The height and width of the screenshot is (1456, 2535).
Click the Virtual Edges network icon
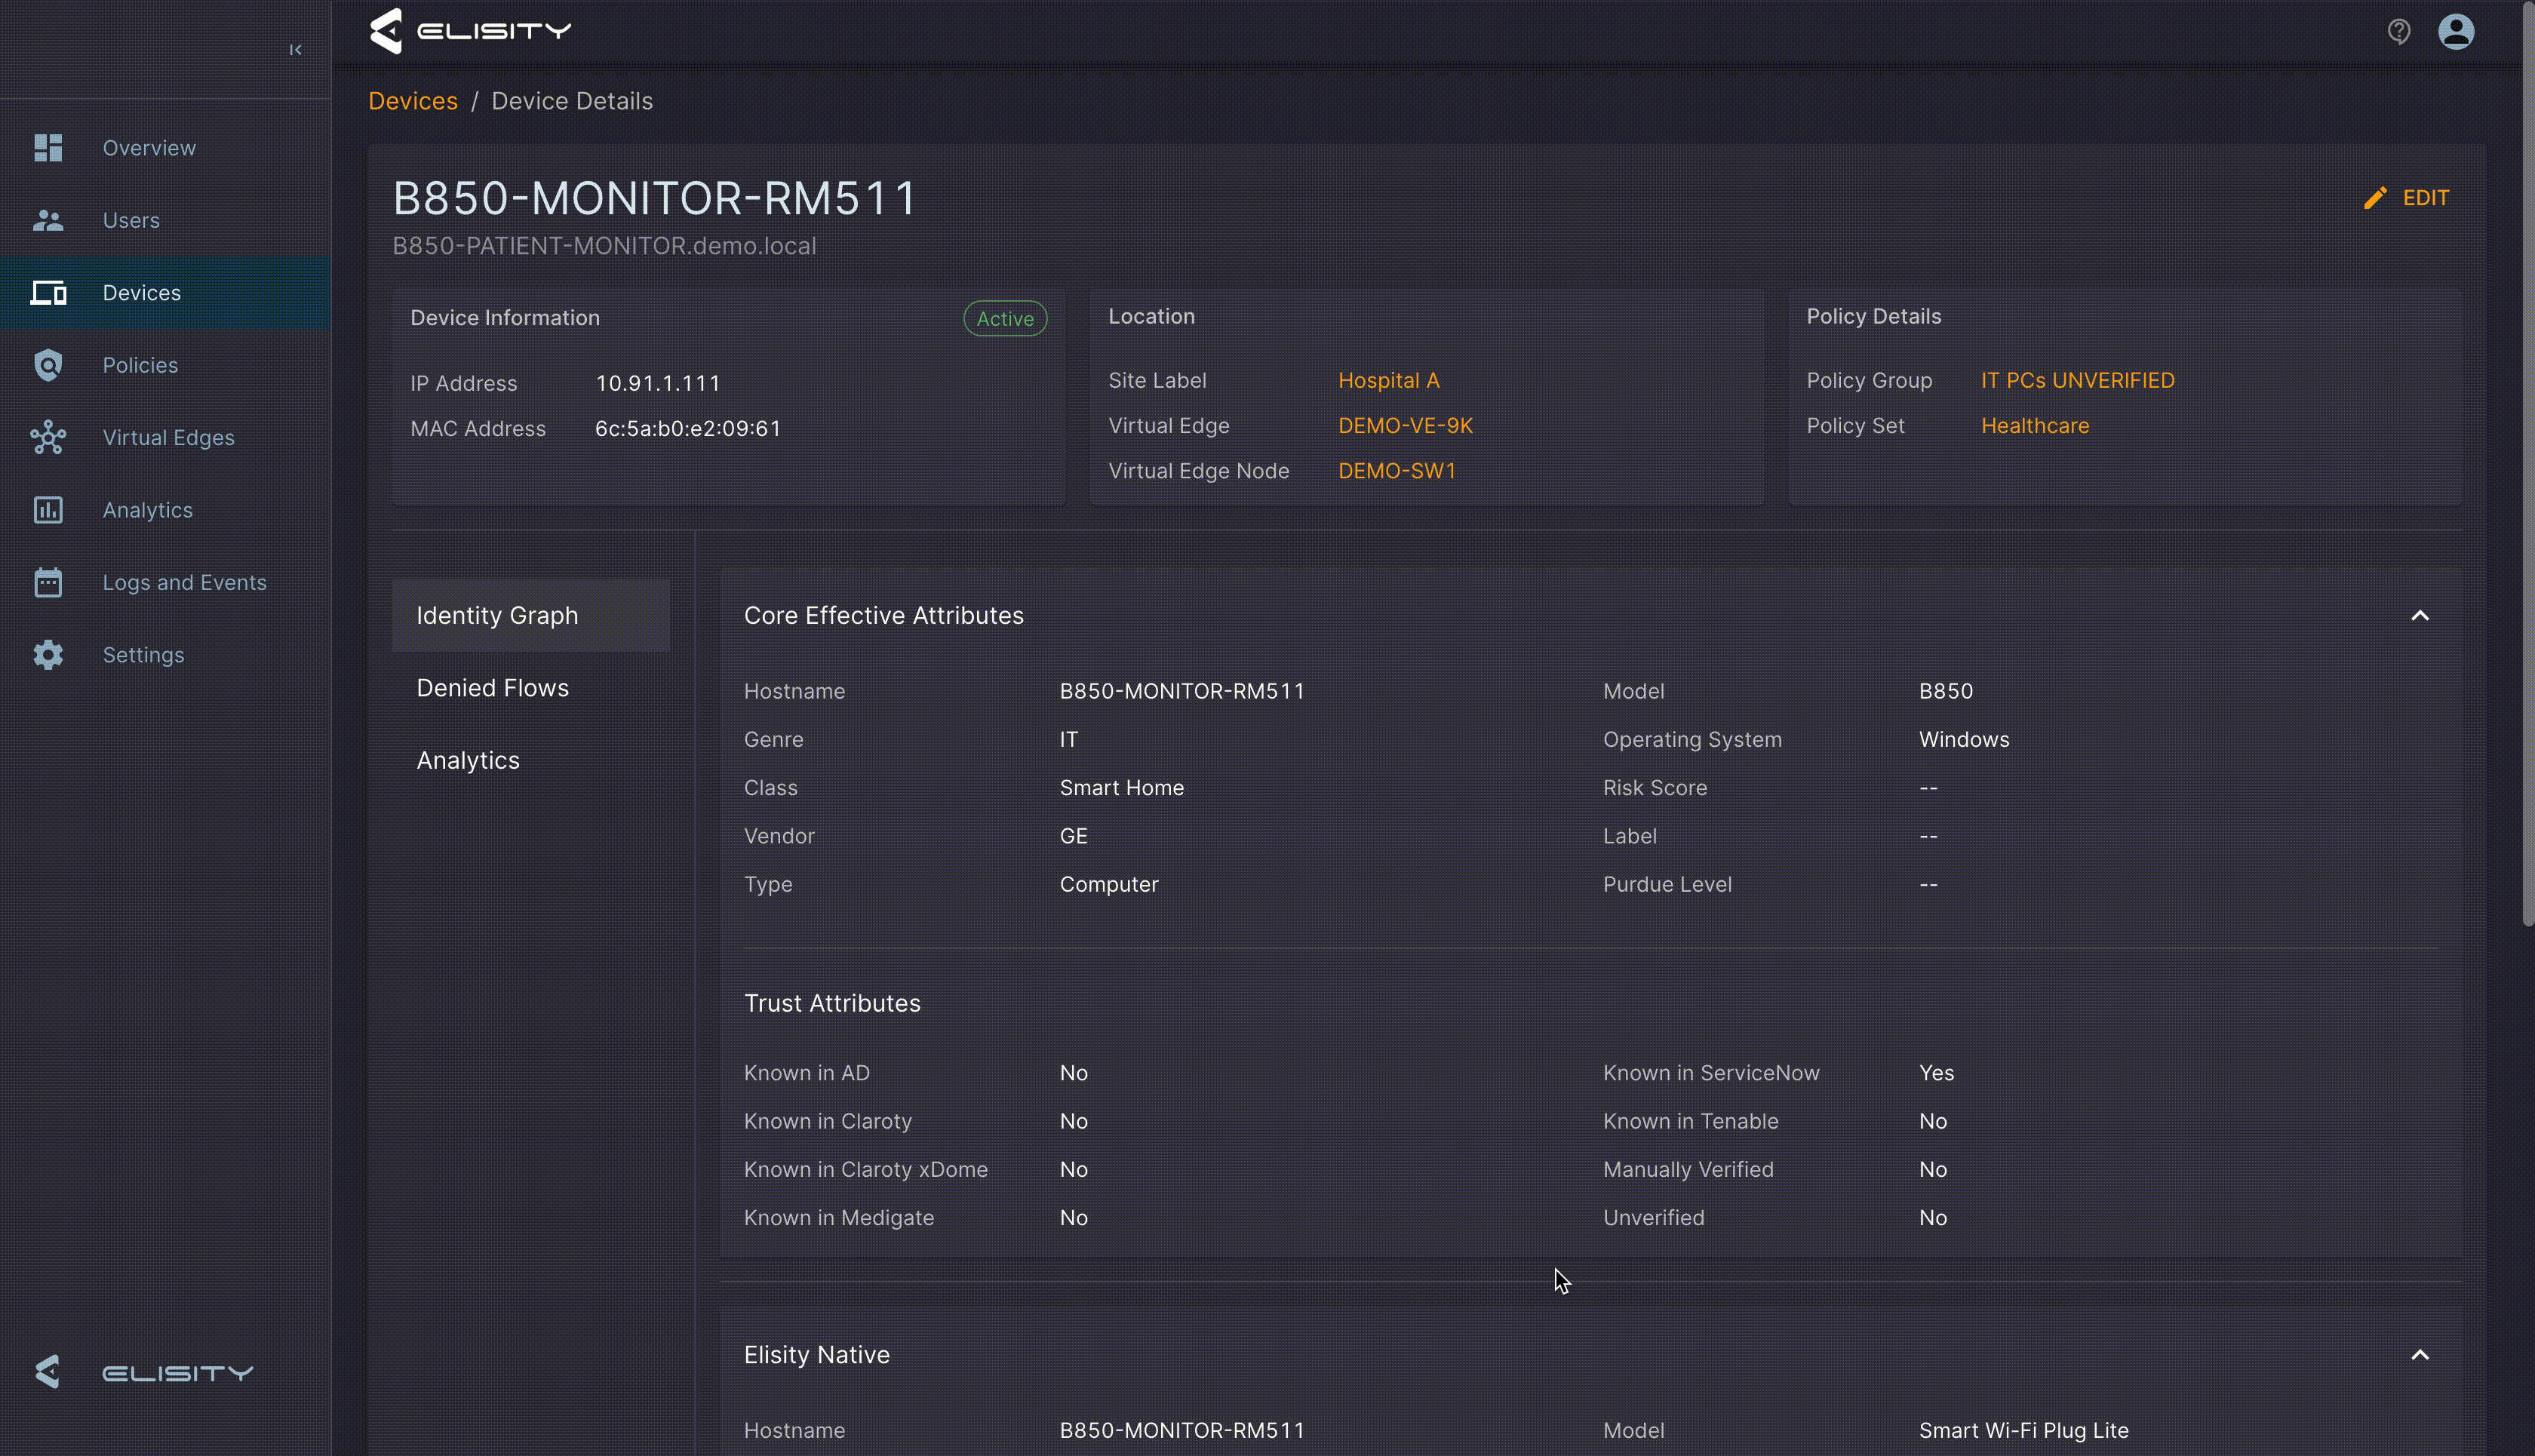(48, 438)
